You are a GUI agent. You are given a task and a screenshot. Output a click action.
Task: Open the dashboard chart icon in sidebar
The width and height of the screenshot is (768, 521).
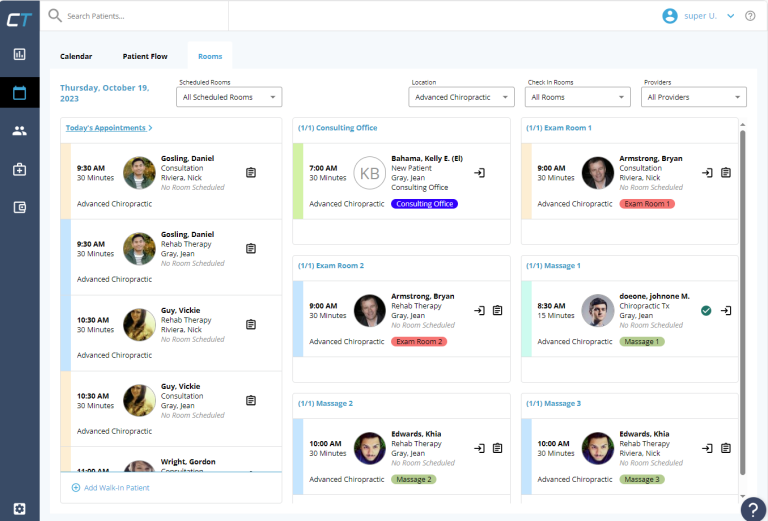[x=19, y=54]
